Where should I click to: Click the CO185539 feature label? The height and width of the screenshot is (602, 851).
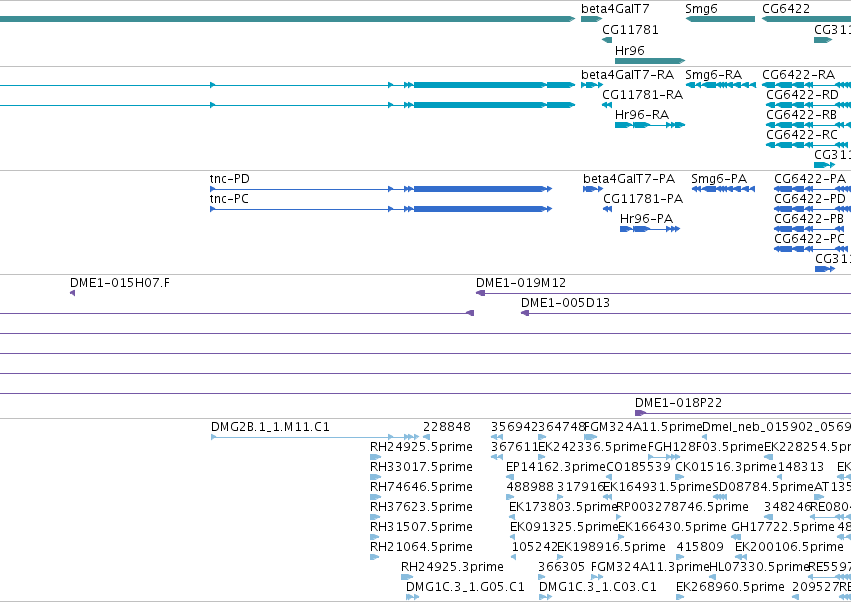point(638,467)
